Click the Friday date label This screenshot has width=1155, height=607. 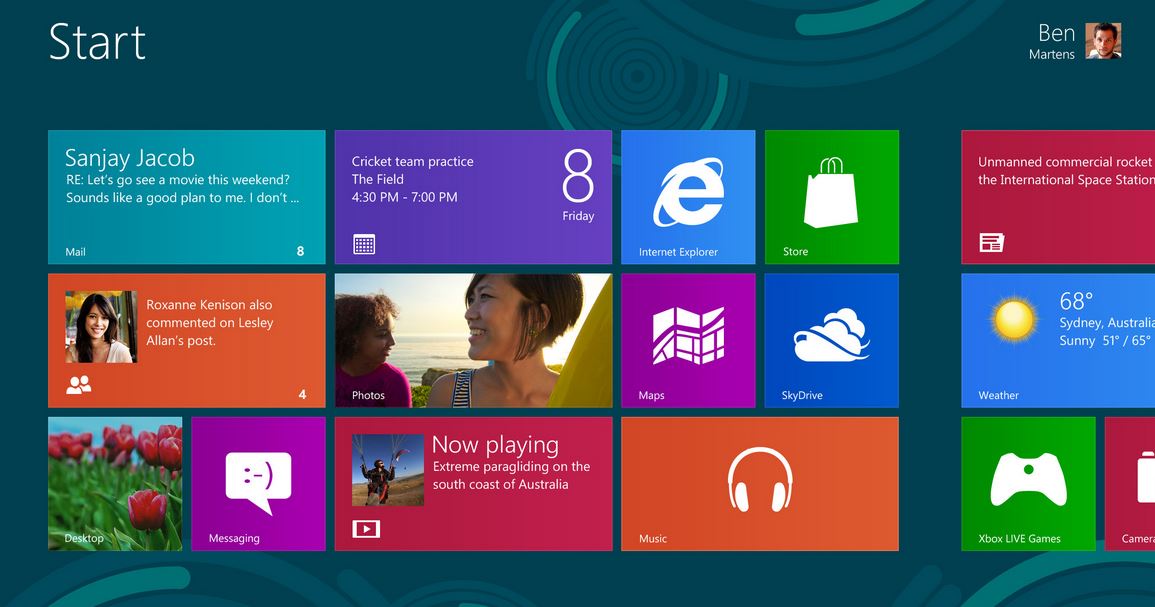point(578,216)
